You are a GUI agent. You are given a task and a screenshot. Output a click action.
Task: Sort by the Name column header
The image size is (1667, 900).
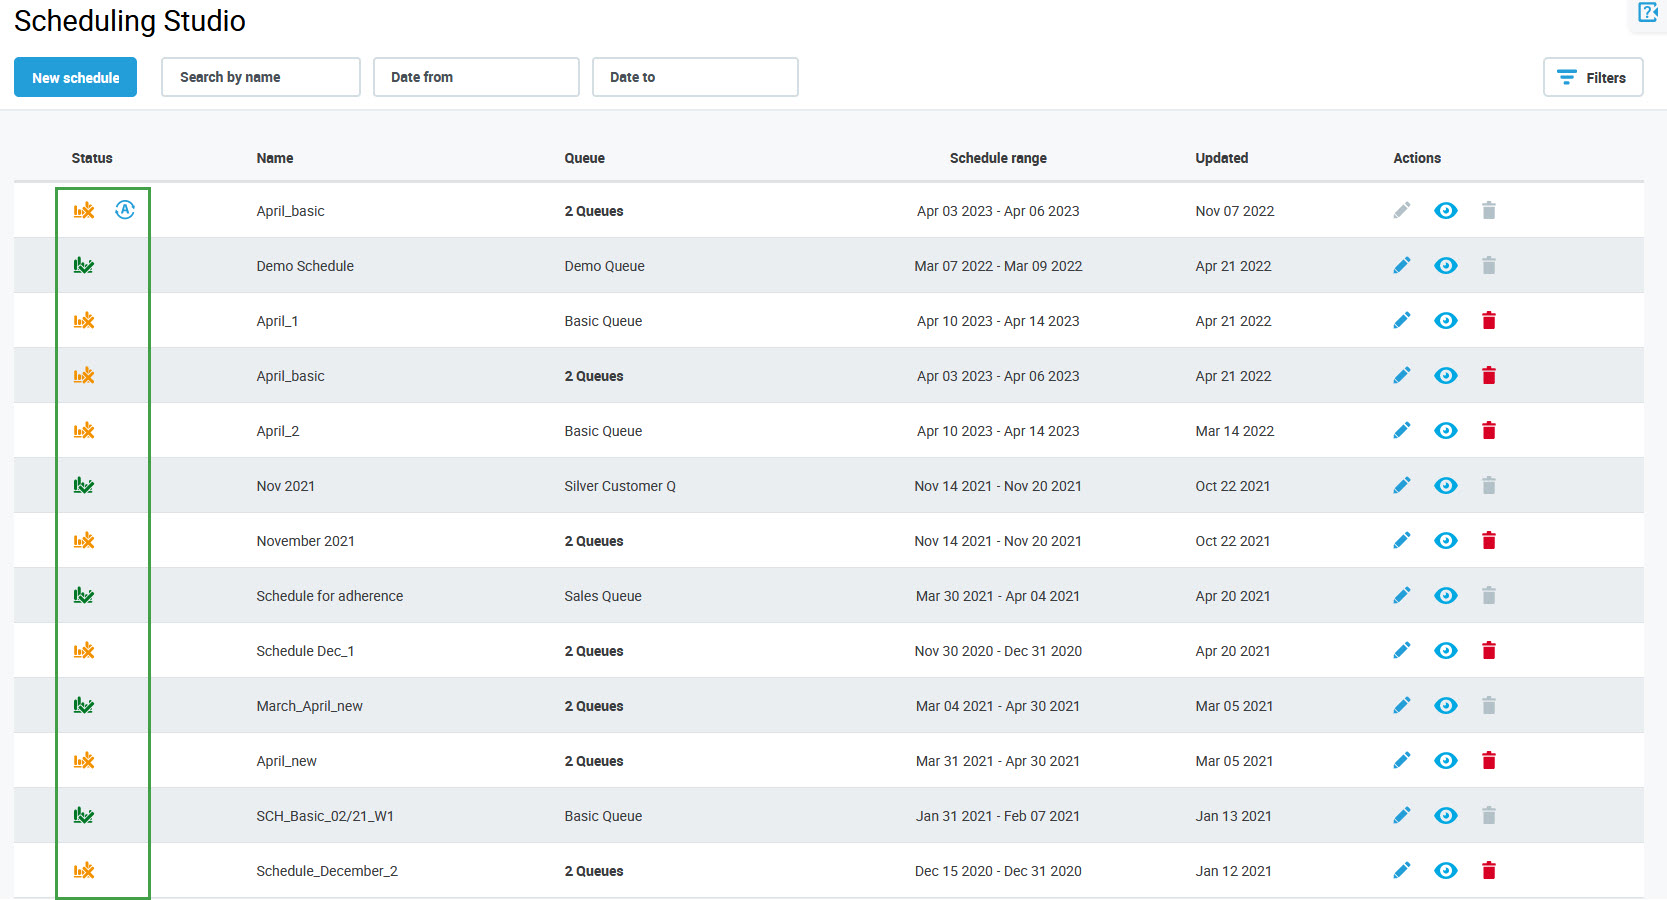click(275, 158)
